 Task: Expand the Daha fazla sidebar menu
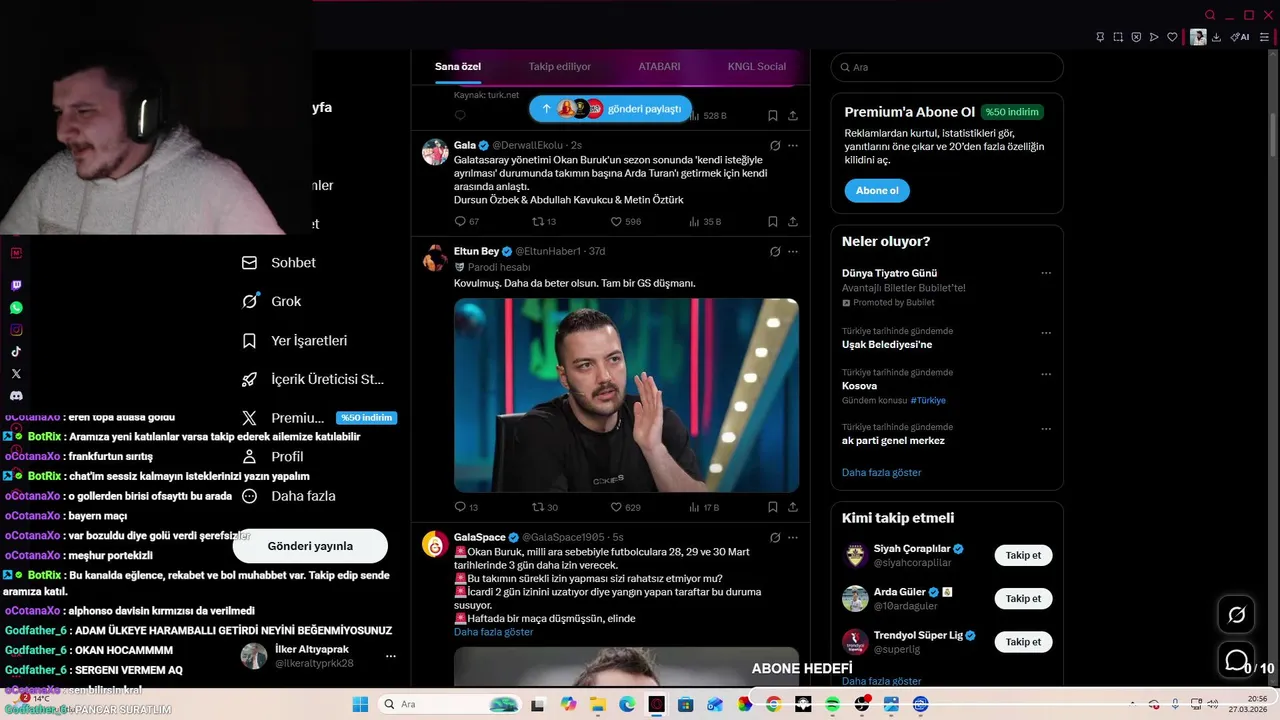(289, 496)
